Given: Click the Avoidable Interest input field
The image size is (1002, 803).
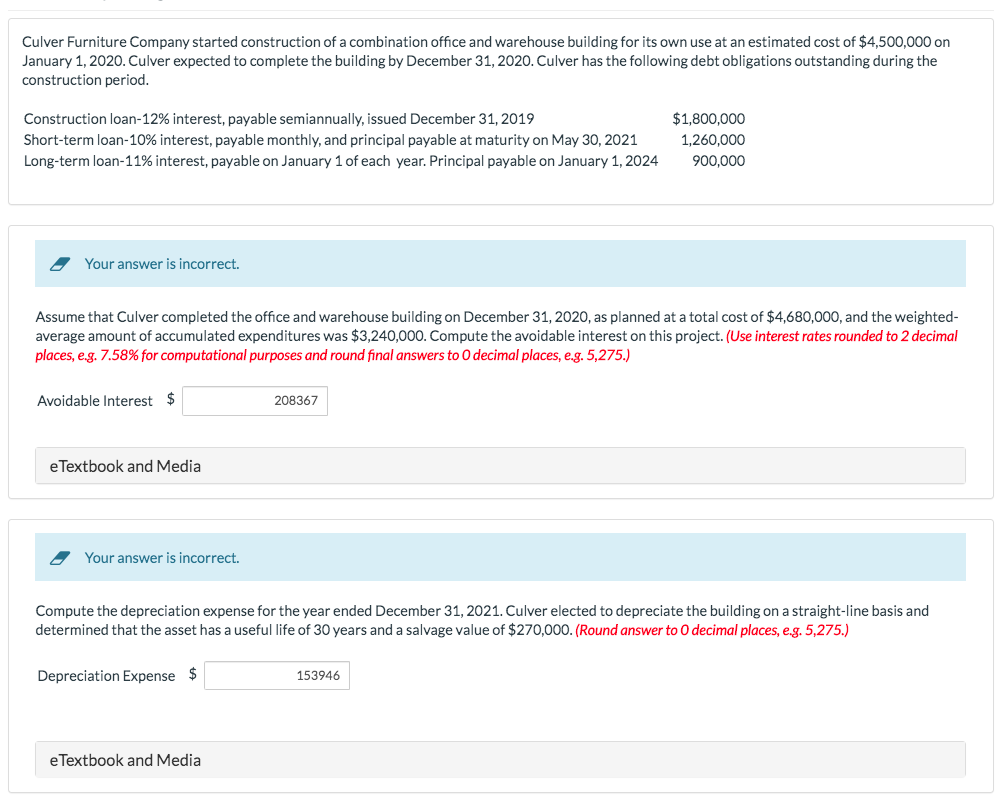Looking at the screenshot, I should point(254,401).
